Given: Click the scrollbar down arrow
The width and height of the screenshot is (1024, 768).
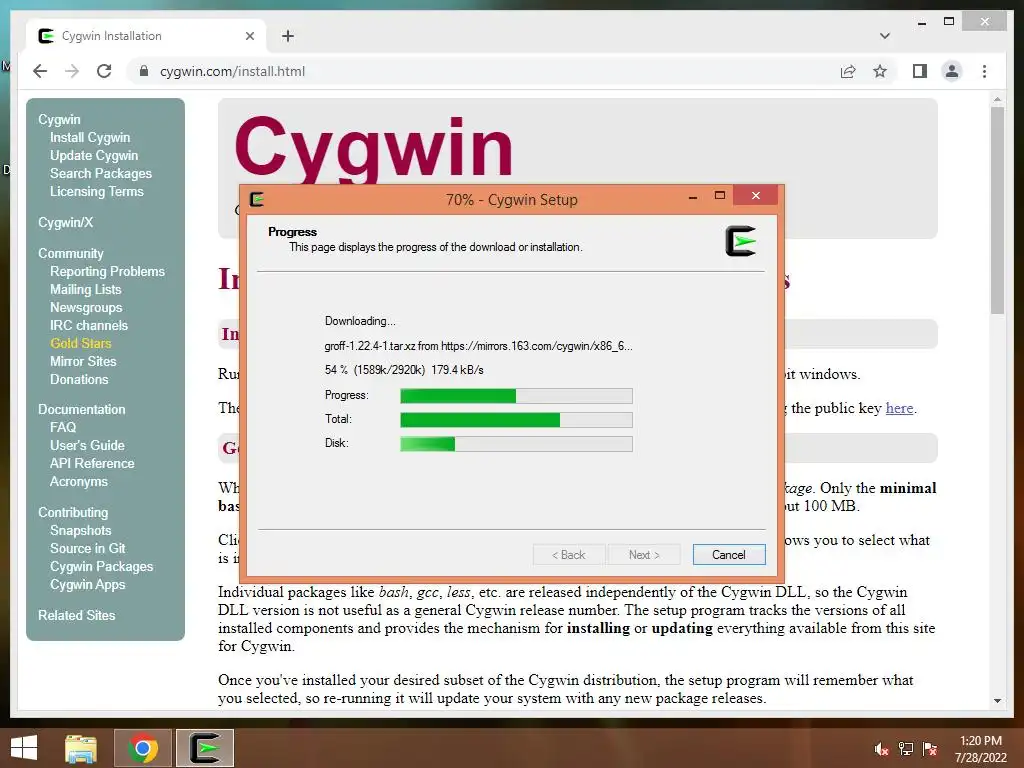Looking at the screenshot, I should click(x=997, y=701).
